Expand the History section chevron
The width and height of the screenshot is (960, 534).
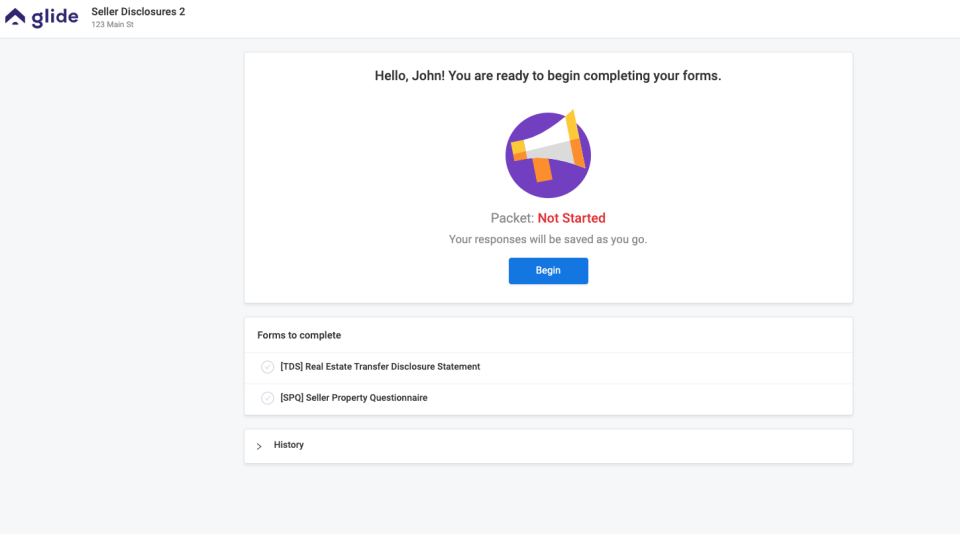click(259, 446)
